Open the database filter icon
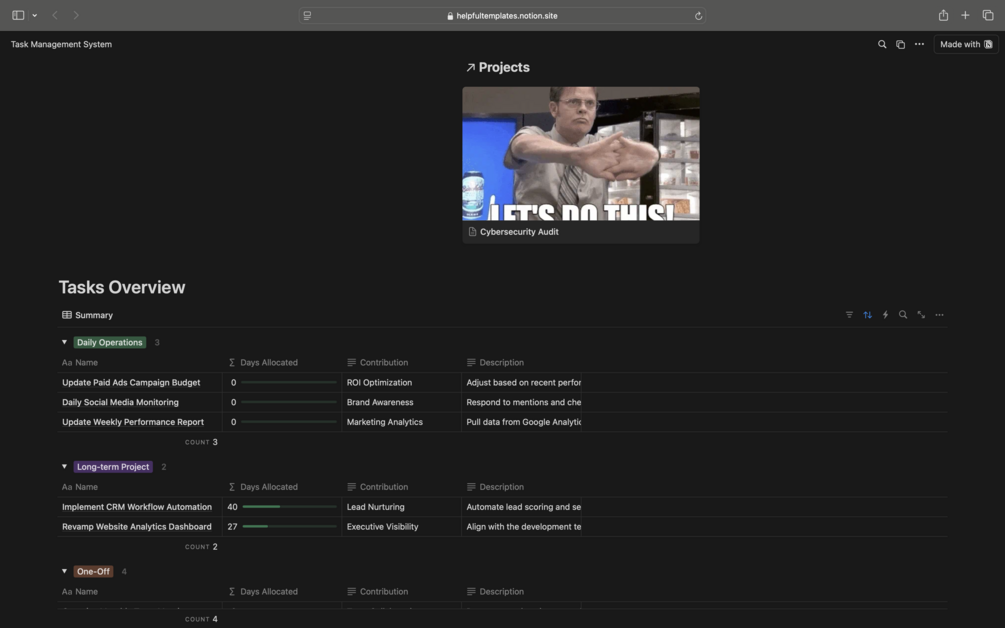 pyautogui.click(x=849, y=315)
